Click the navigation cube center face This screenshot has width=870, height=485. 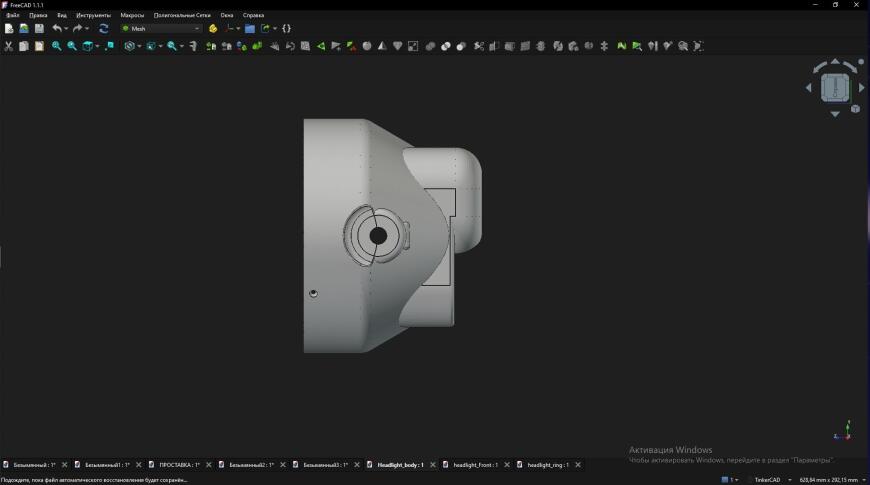click(835, 88)
